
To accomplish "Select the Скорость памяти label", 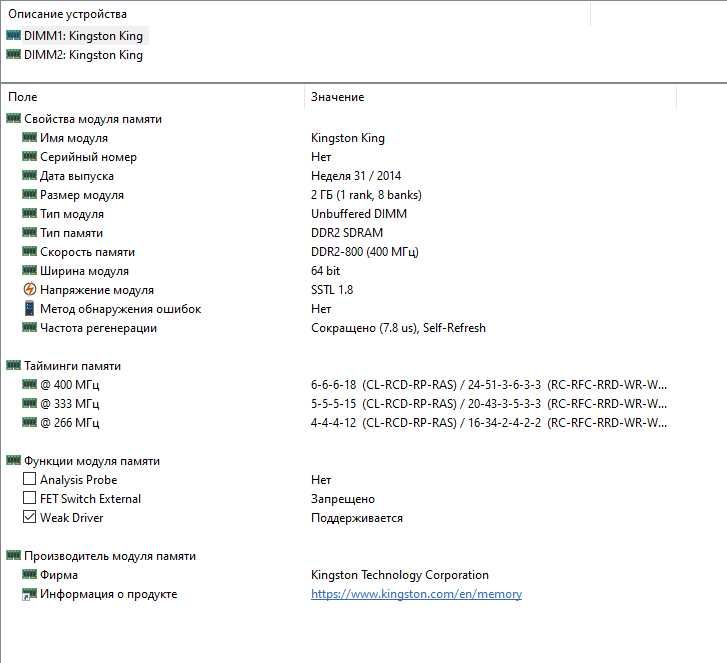I will click(x=87, y=252).
